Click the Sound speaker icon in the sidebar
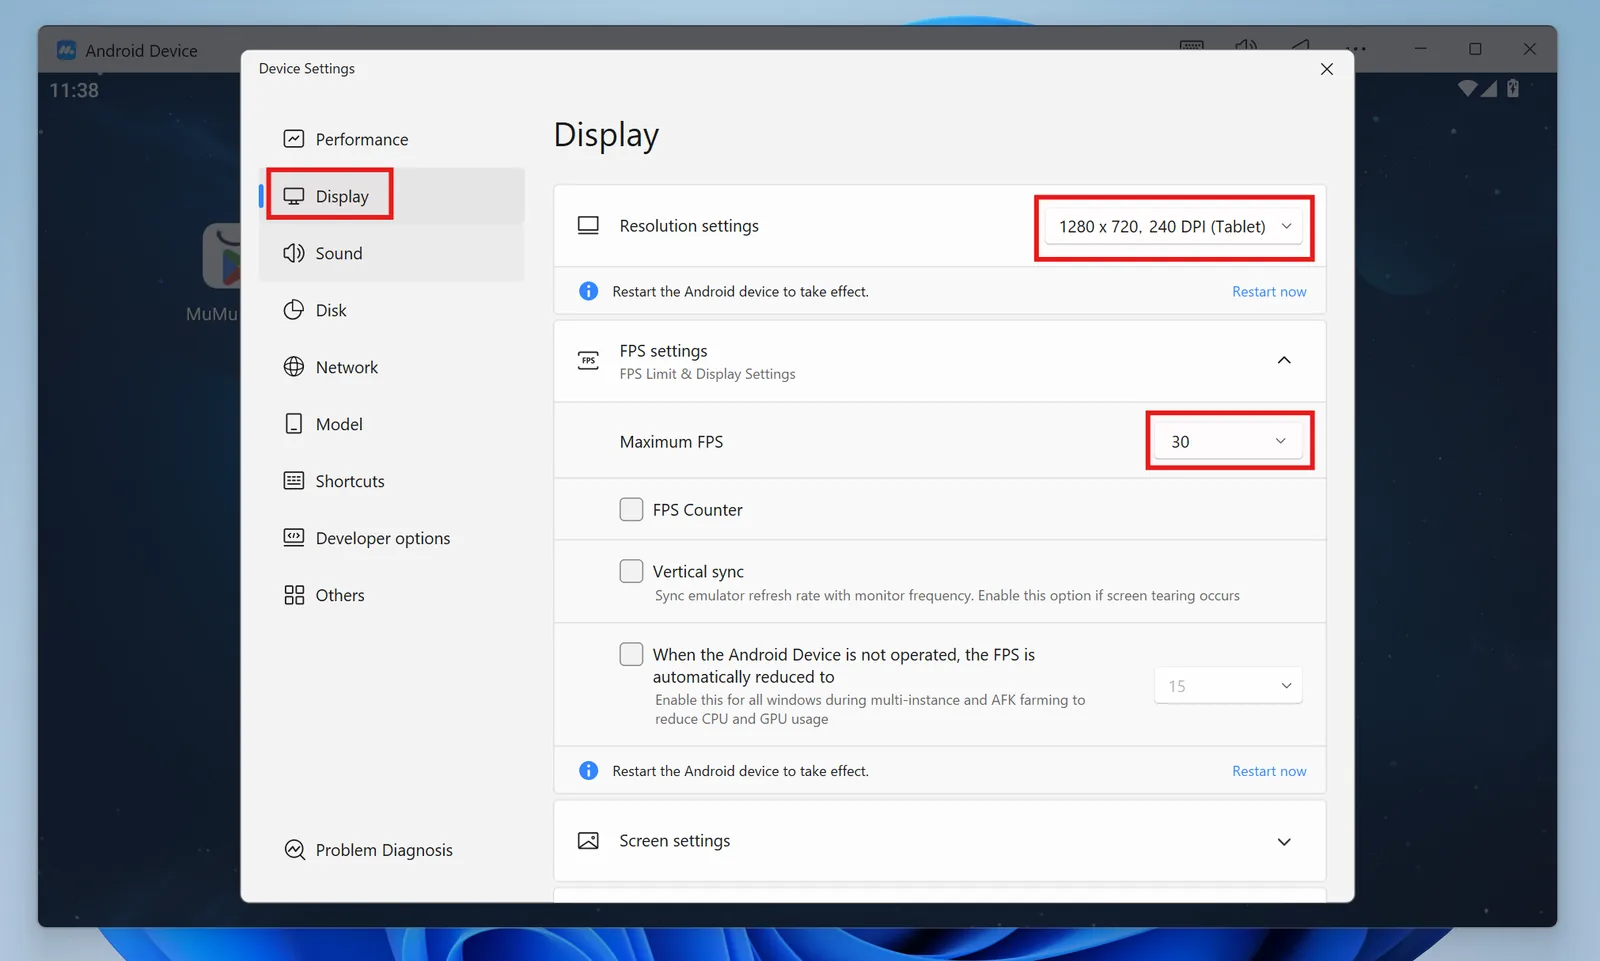The width and height of the screenshot is (1600, 961). [x=294, y=253]
